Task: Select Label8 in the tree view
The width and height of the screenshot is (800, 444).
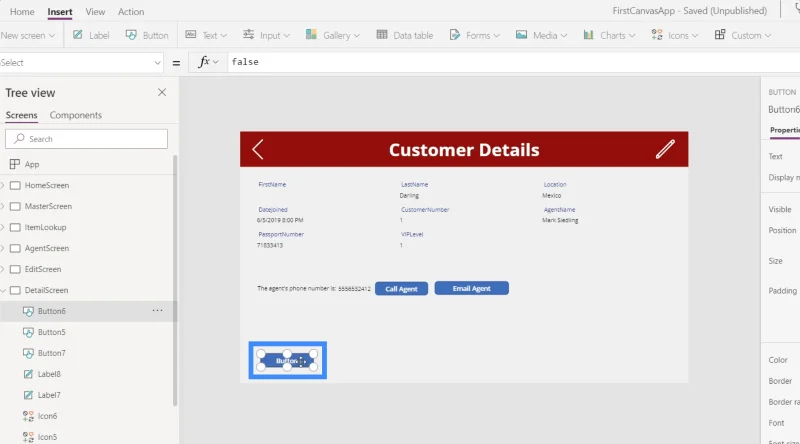Action: [x=49, y=374]
